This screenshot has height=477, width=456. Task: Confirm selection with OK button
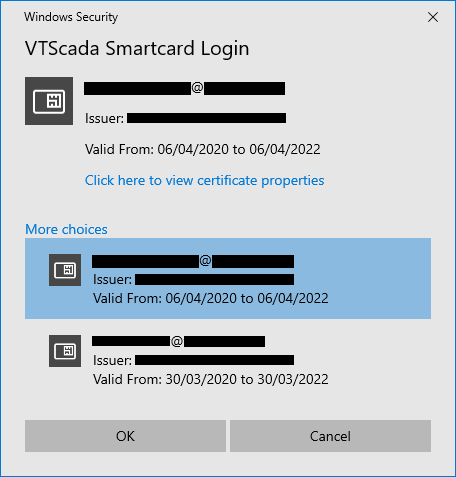click(x=125, y=436)
